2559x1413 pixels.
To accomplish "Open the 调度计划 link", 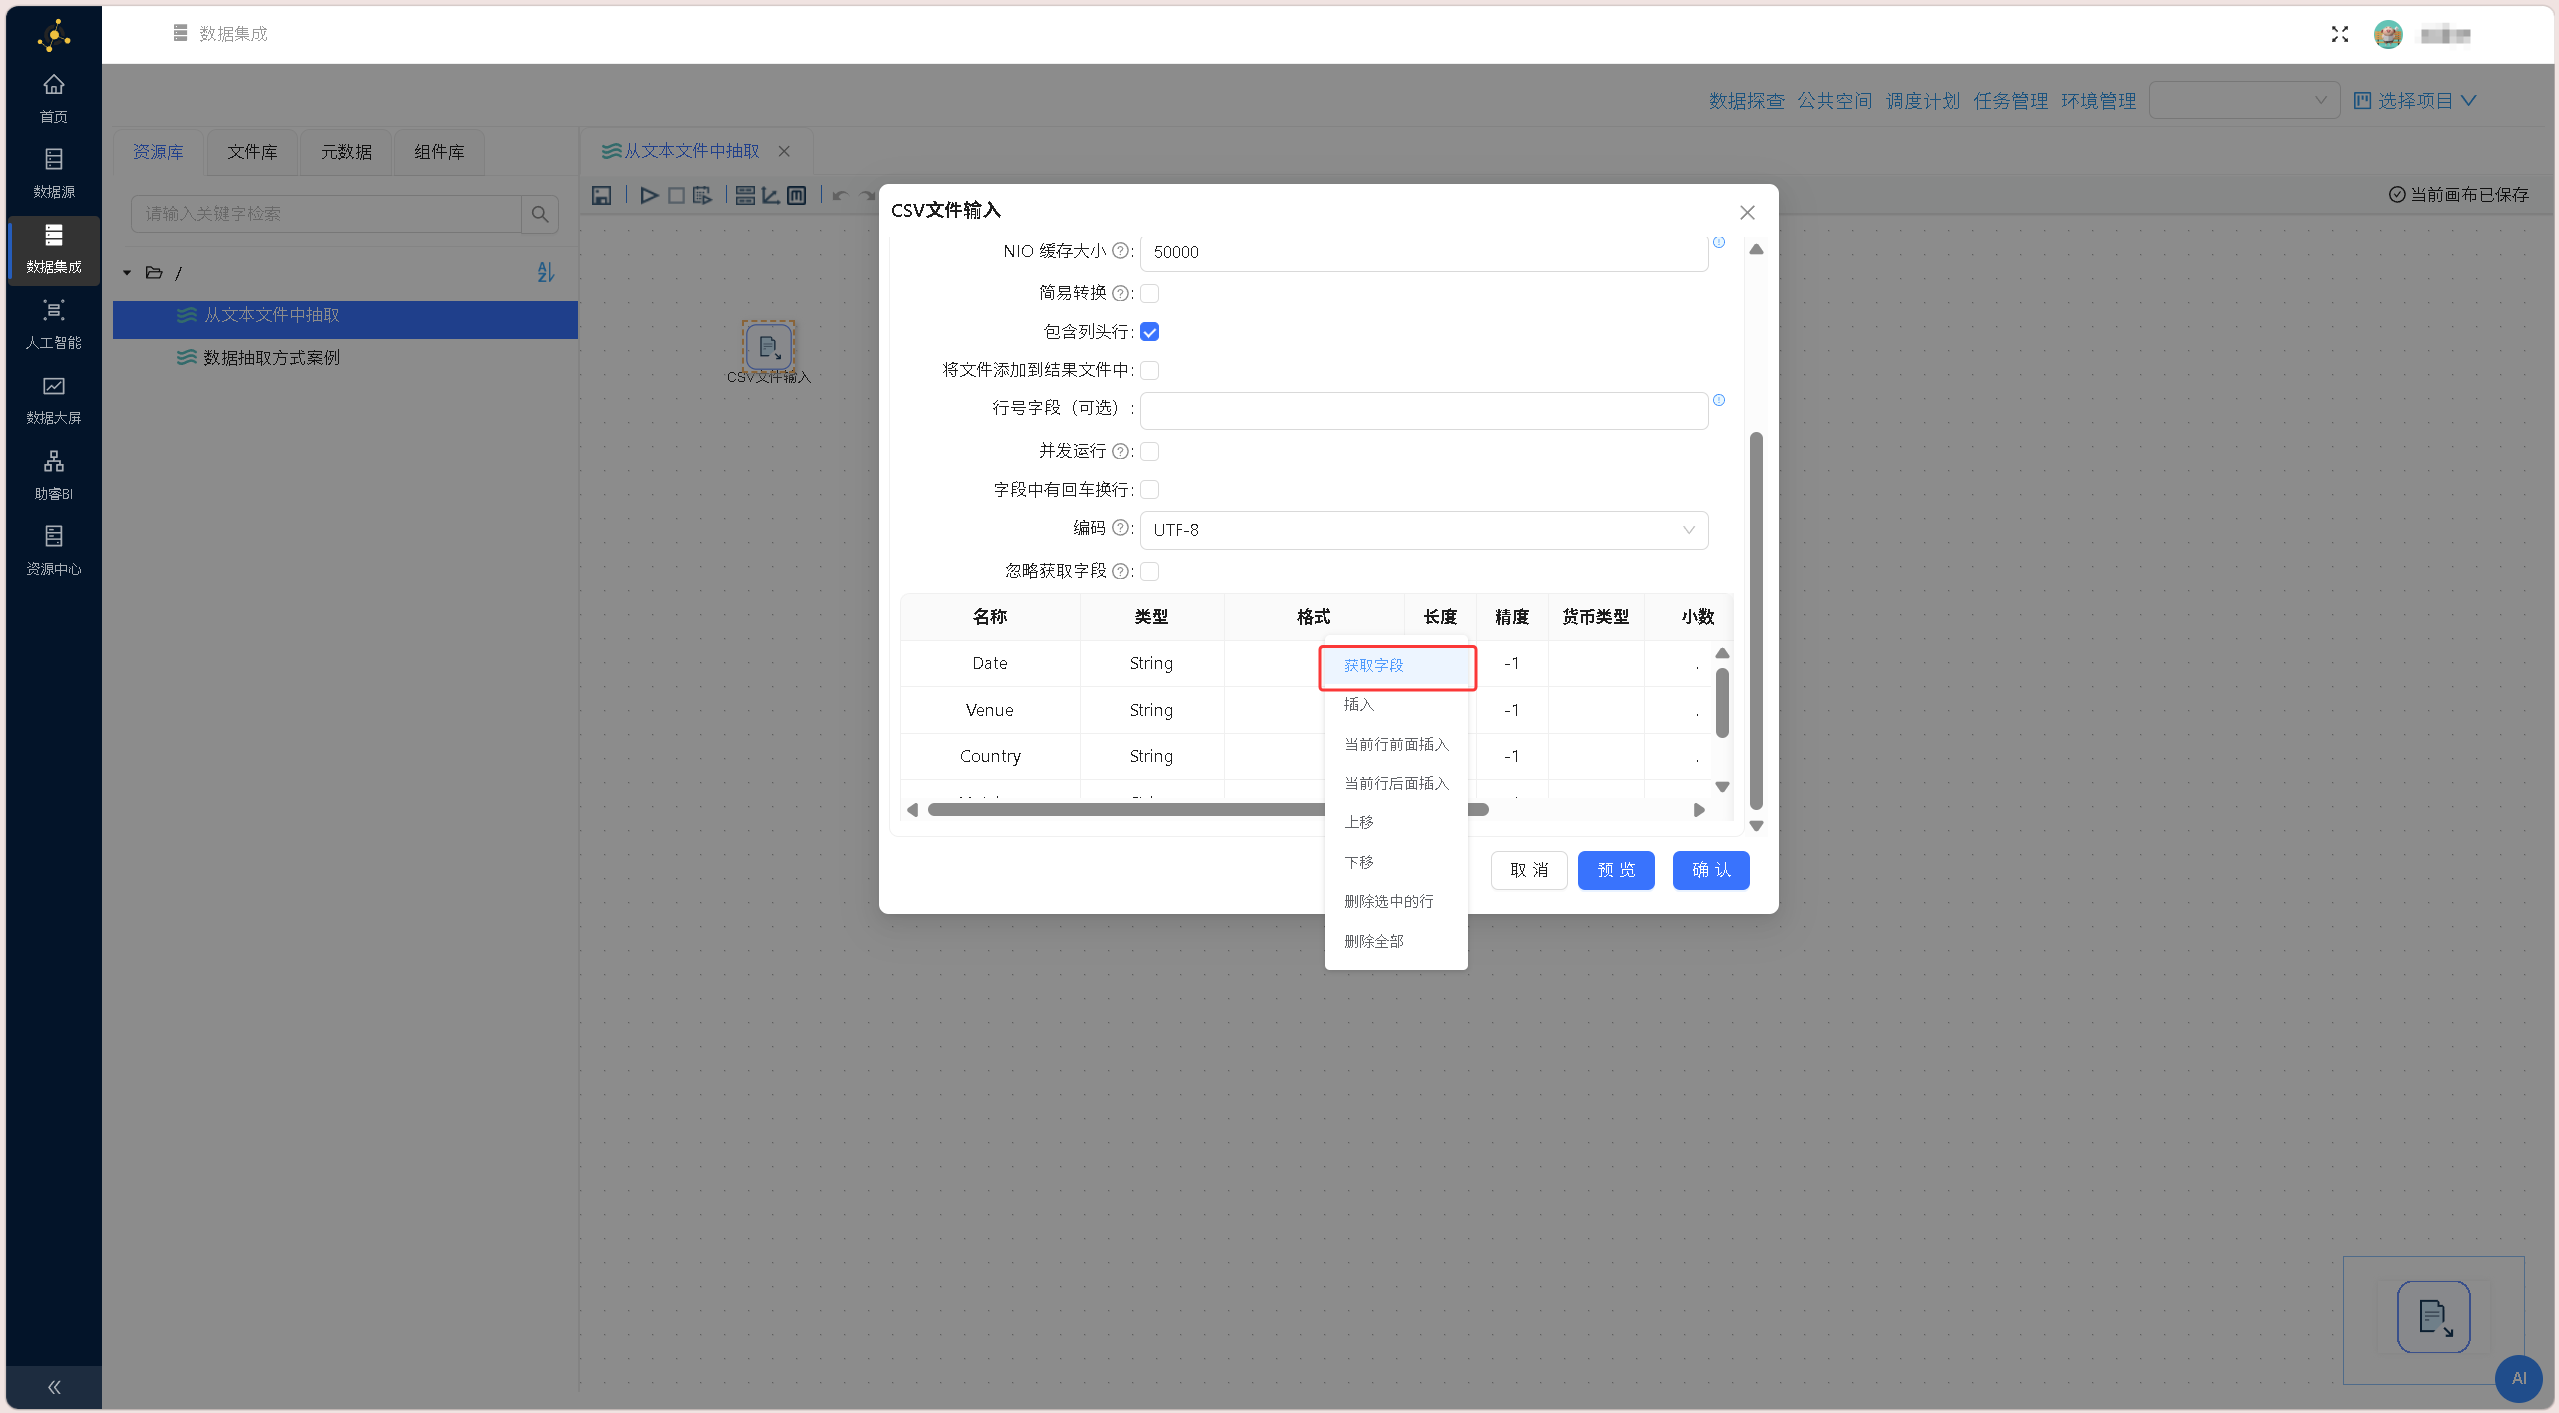I will tap(1922, 101).
